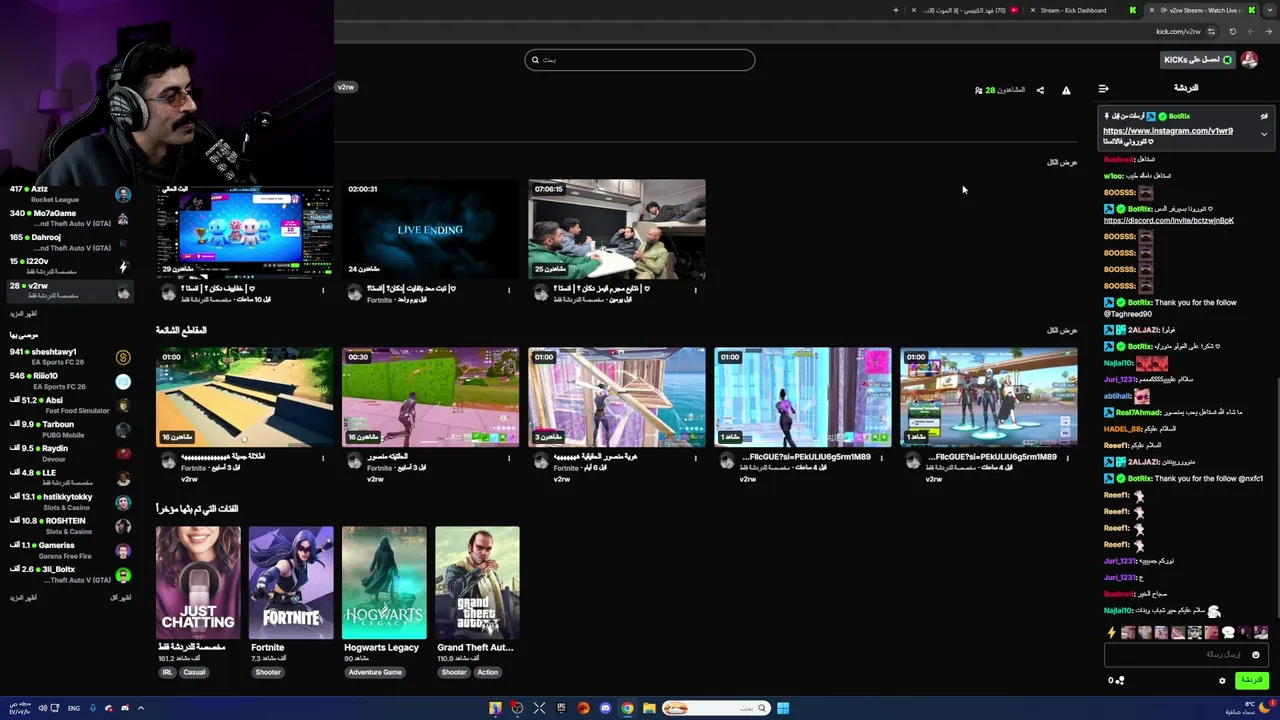The height and width of the screenshot is (720, 1280).
Task: Show hidden system tray icons
Action: [141, 708]
